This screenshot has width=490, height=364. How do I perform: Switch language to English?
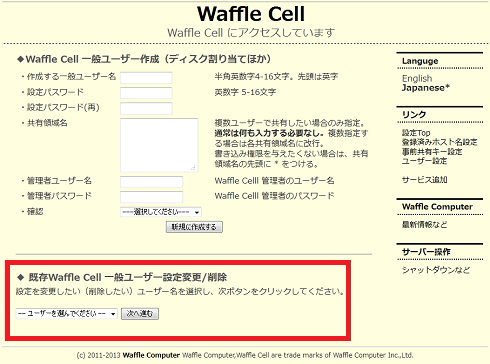(x=417, y=79)
